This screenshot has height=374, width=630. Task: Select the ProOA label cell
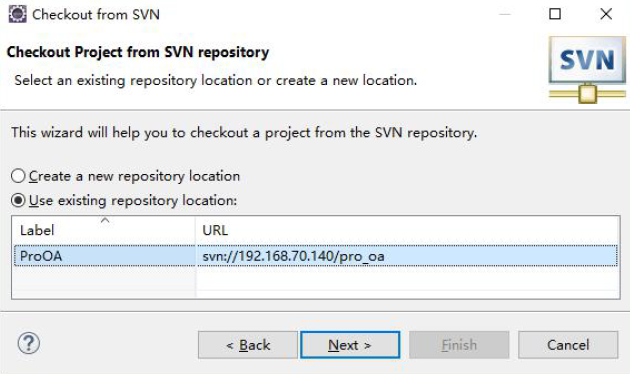[105, 256]
